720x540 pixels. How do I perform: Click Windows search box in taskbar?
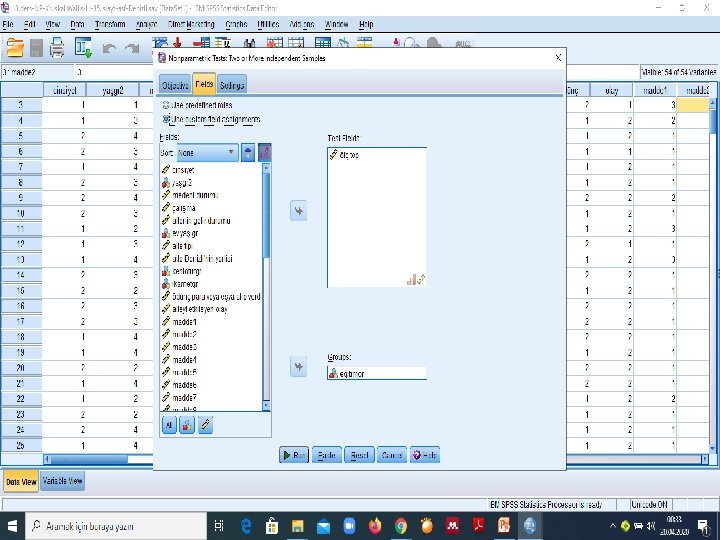coord(116,526)
